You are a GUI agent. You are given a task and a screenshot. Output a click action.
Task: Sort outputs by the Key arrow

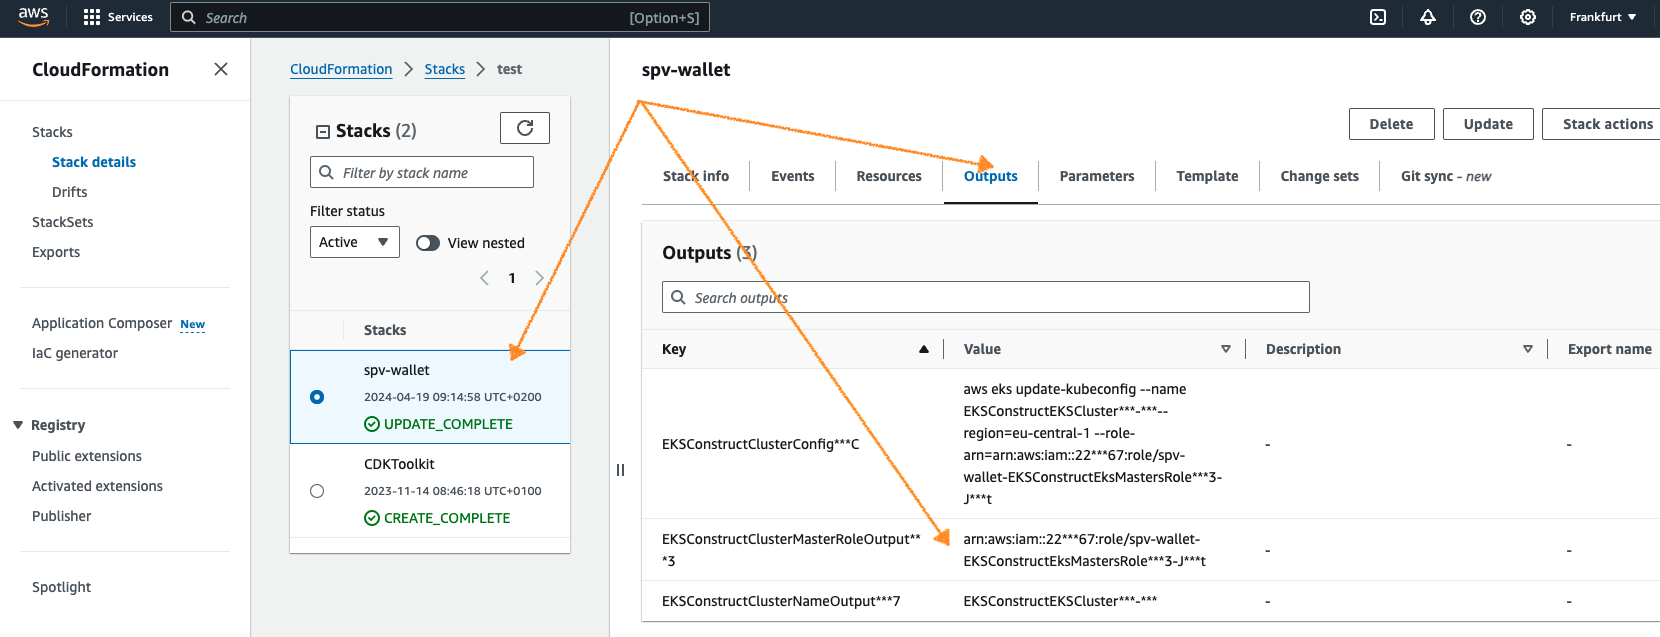pos(924,349)
